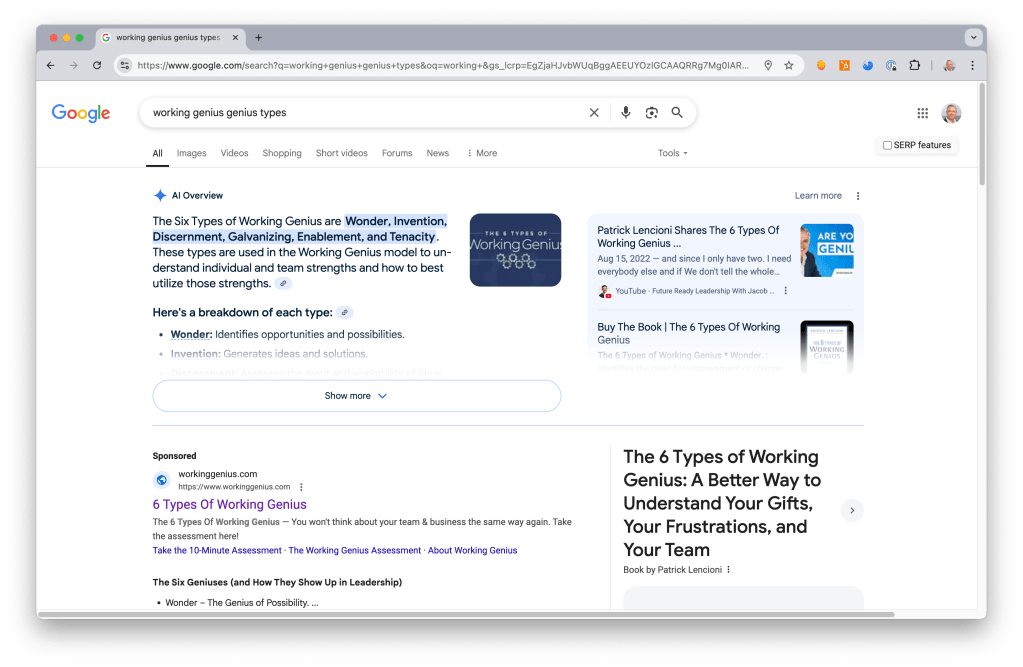Reload the current page
Viewport: 1023px width, 667px height.
click(97, 65)
